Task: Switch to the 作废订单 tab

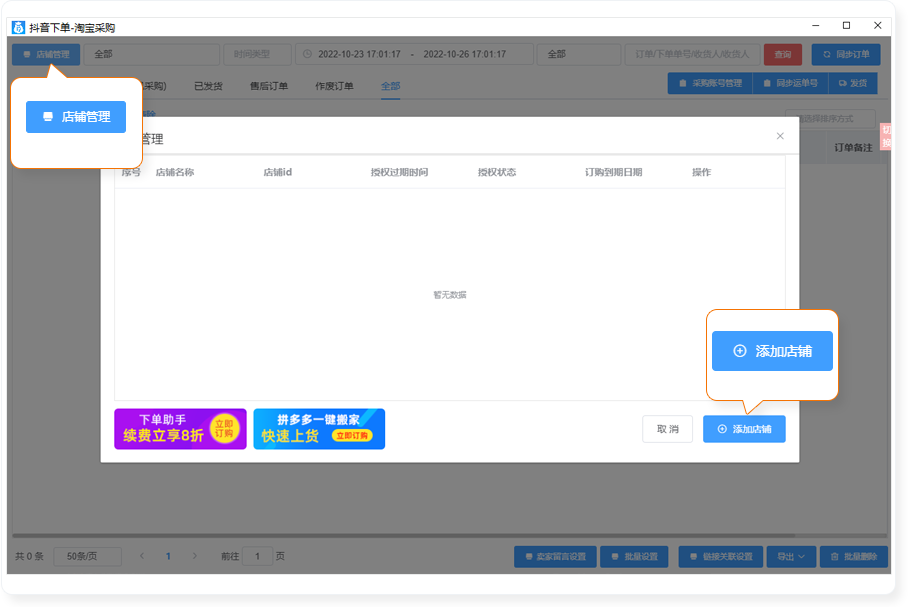Action: pyautogui.click(x=334, y=86)
